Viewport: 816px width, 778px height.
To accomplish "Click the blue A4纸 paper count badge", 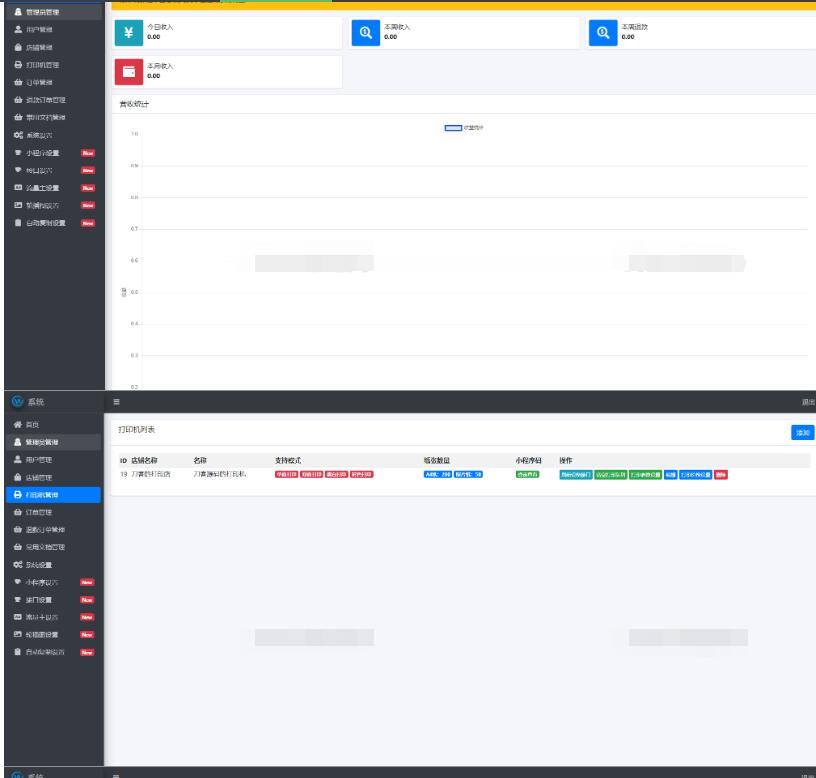I will click(438, 474).
